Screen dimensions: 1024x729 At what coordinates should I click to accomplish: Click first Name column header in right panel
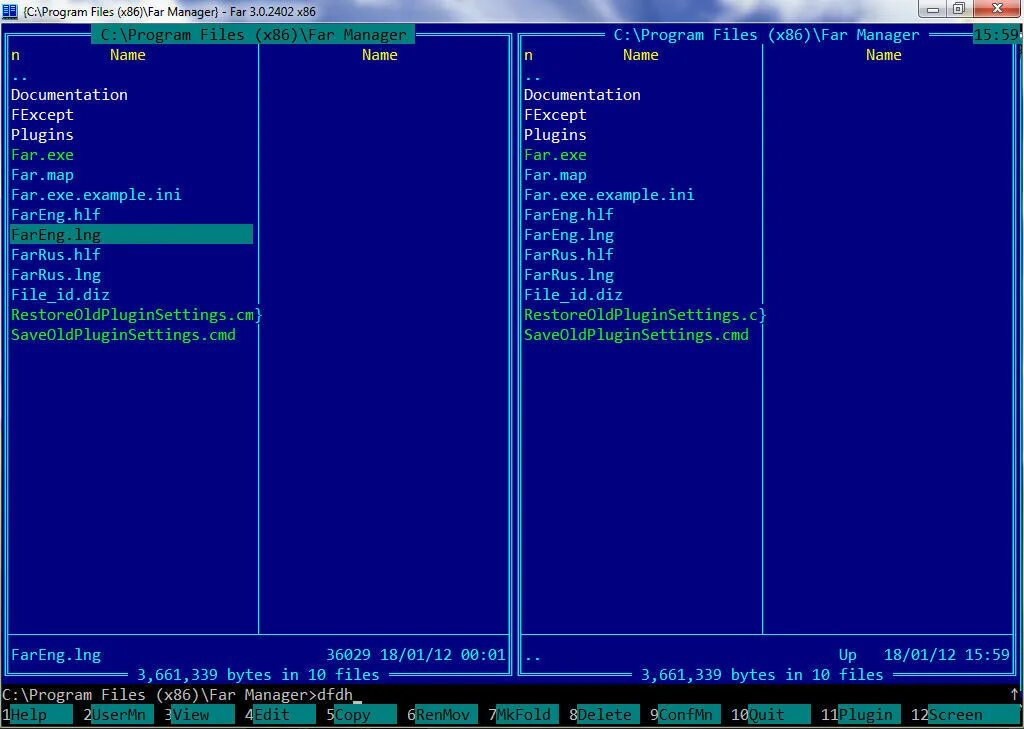point(641,55)
